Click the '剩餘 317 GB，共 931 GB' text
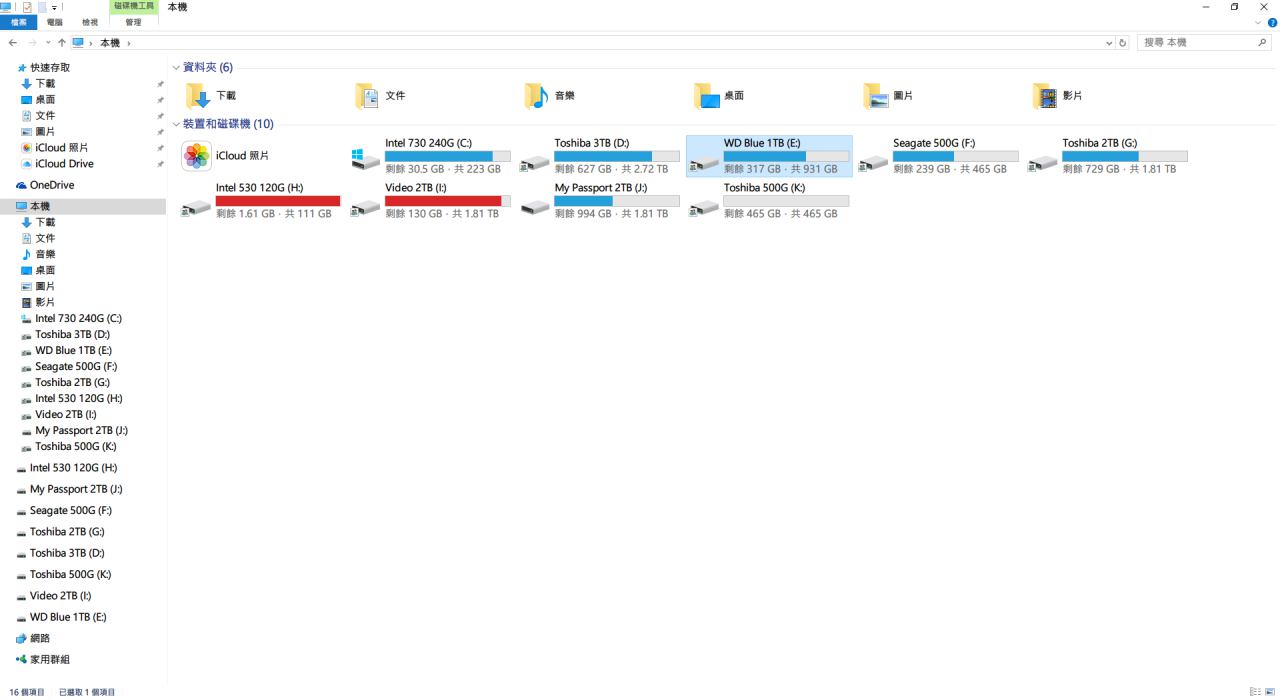The width and height of the screenshot is (1280, 700). point(781,169)
